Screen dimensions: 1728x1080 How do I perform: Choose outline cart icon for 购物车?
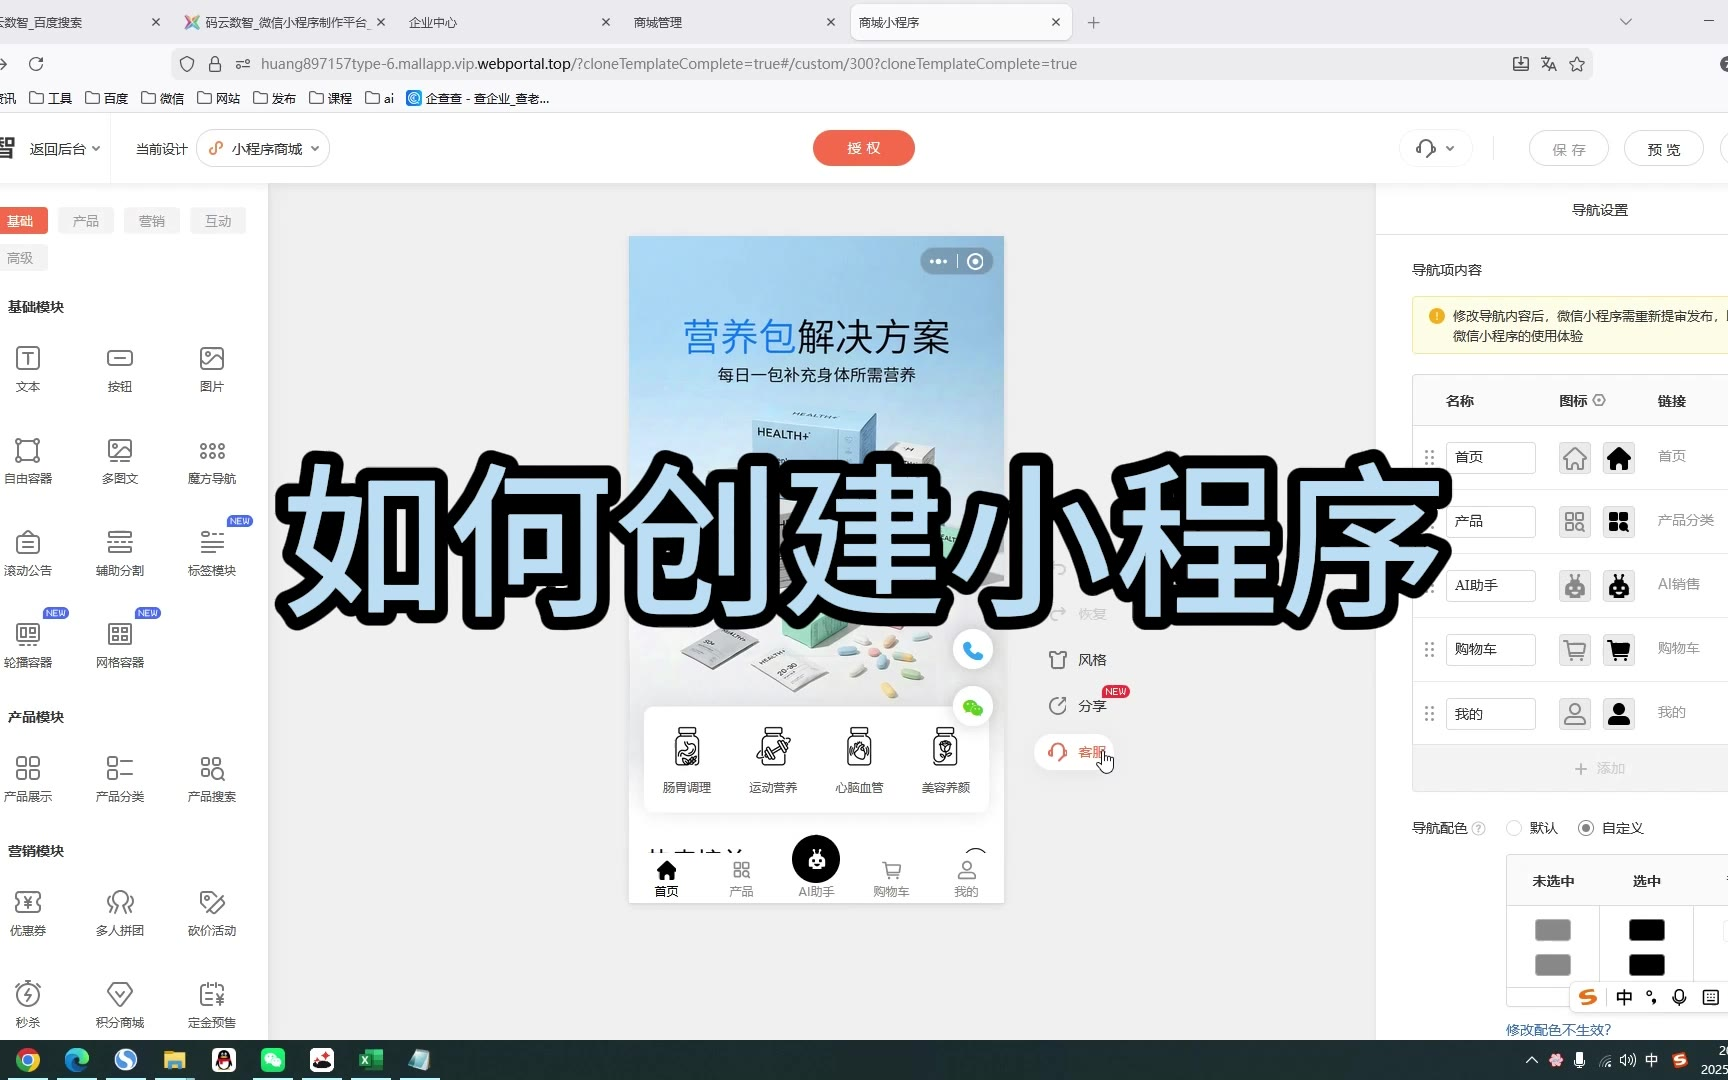(x=1575, y=650)
